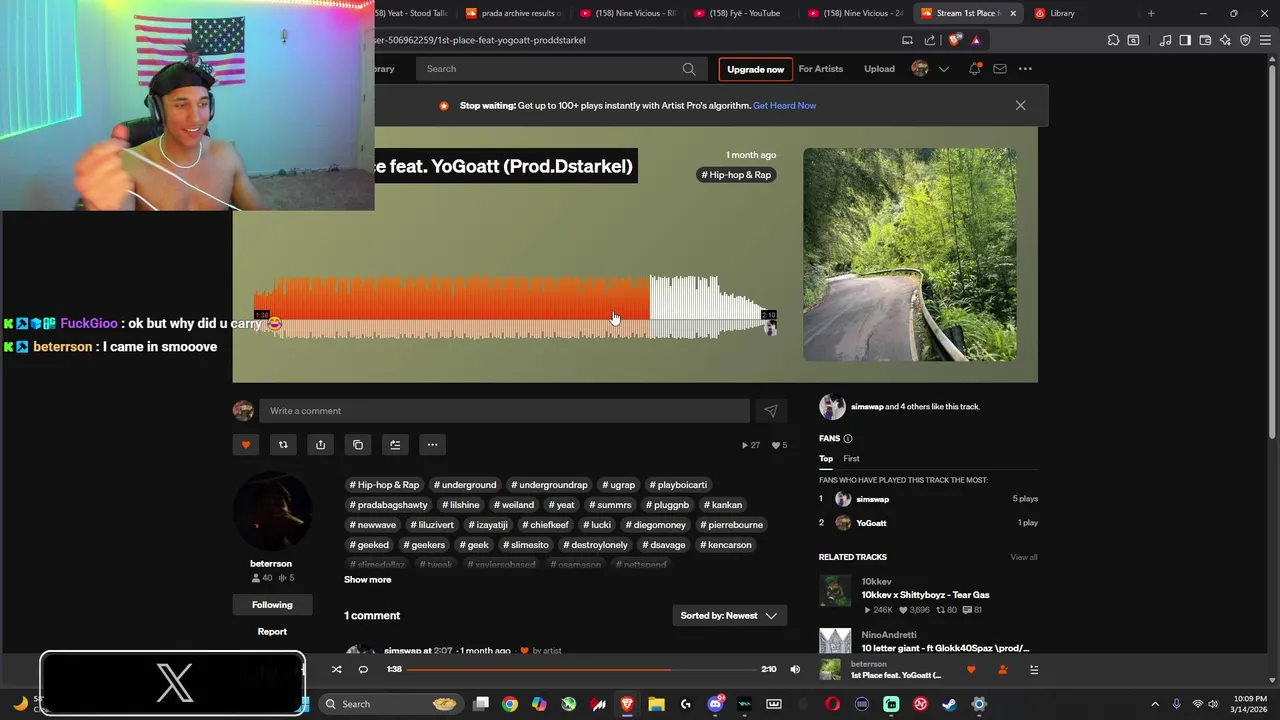Screen dimensions: 1280x720
Task: Open the Brave VPN shield icon
Action: tap(1245, 40)
